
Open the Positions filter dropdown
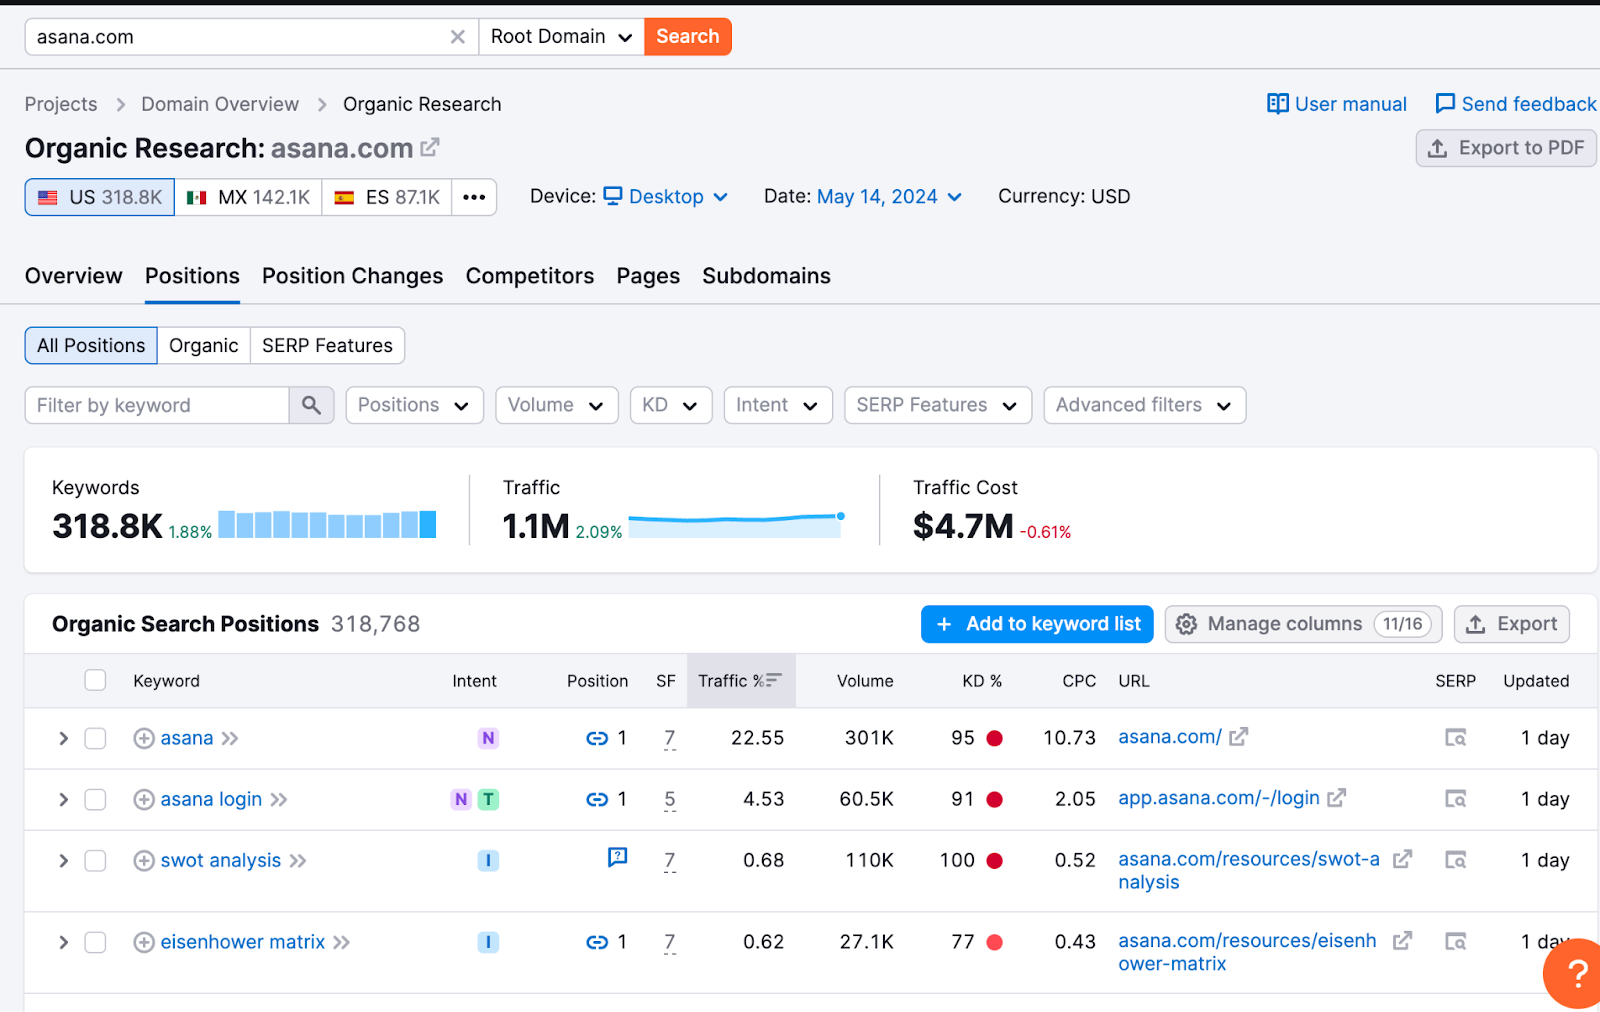pyautogui.click(x=414, y=405)
